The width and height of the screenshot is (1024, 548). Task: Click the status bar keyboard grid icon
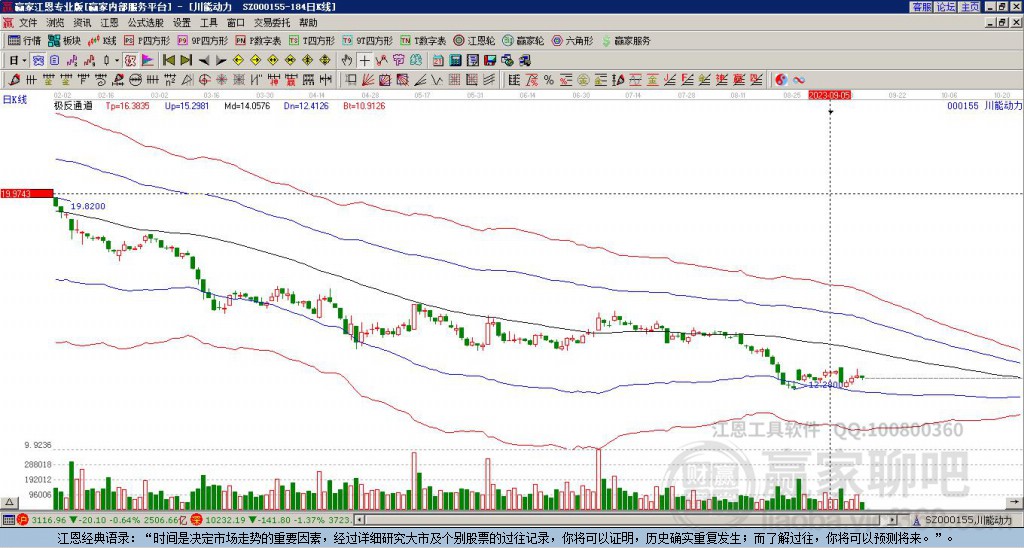(8, 520)
